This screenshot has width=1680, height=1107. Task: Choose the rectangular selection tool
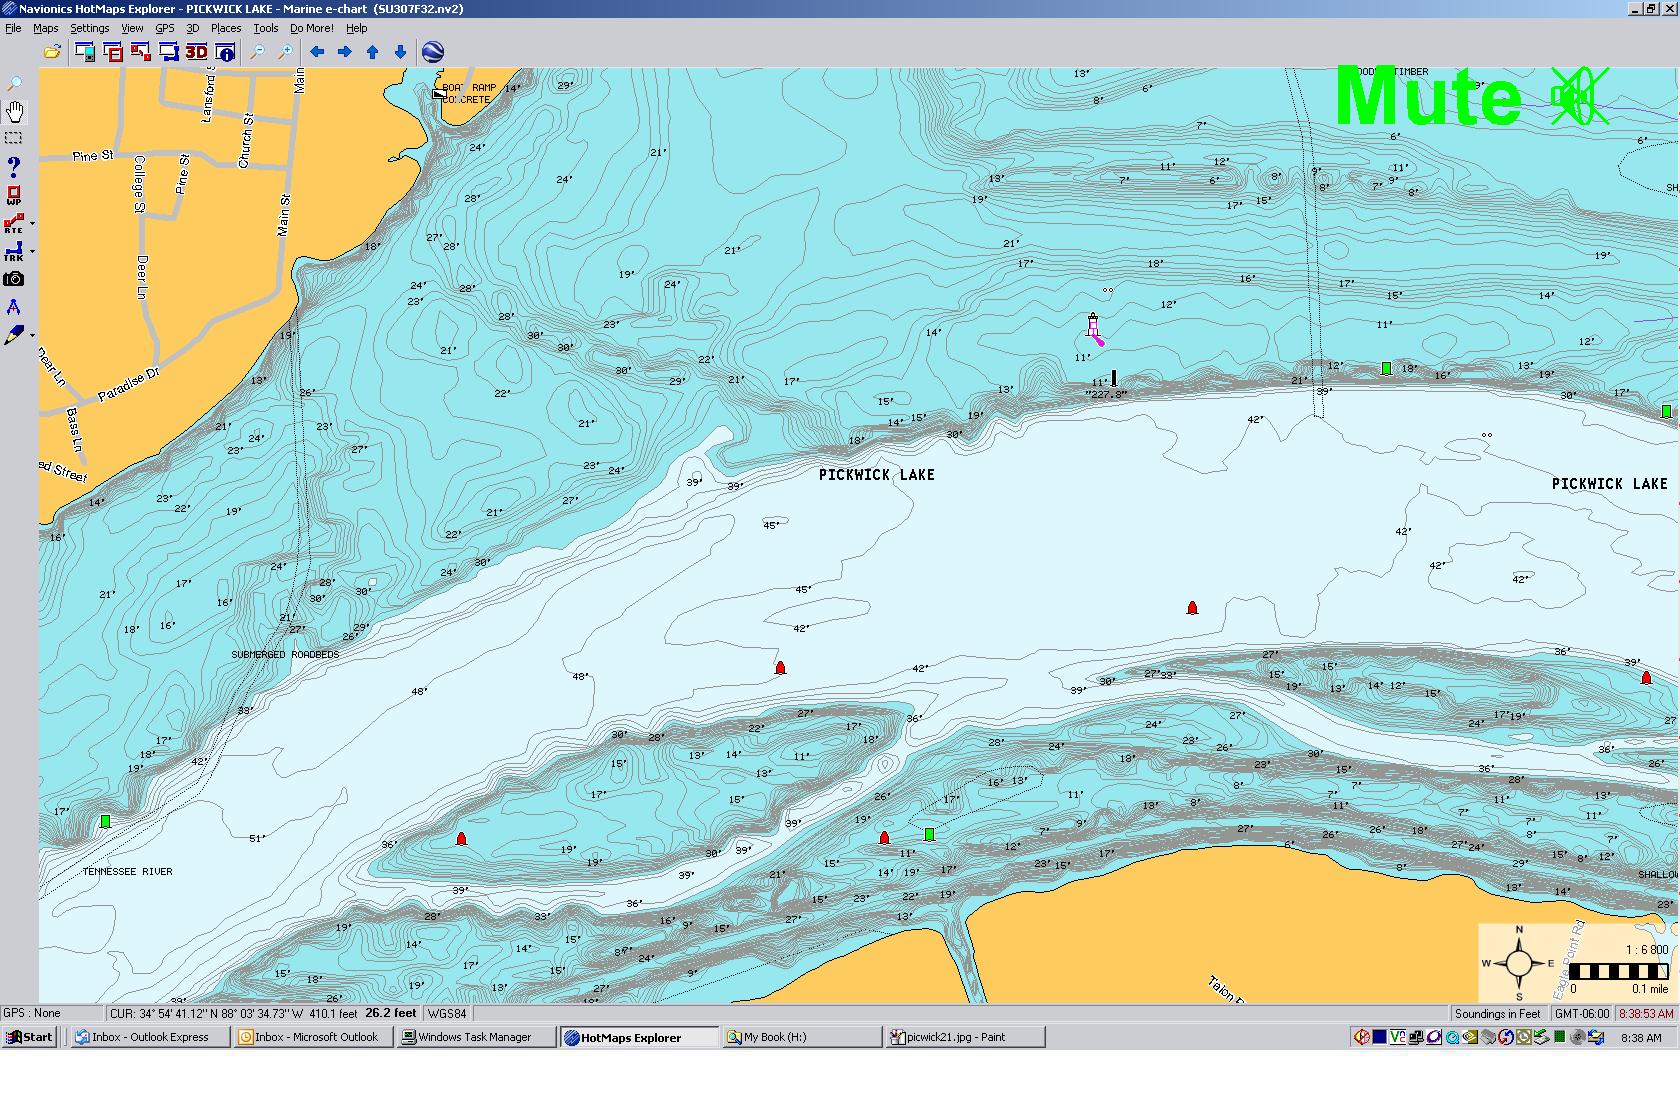(14, 138)
